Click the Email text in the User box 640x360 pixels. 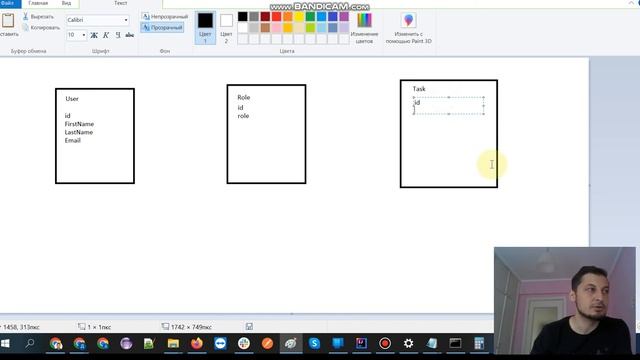[73, 140]
